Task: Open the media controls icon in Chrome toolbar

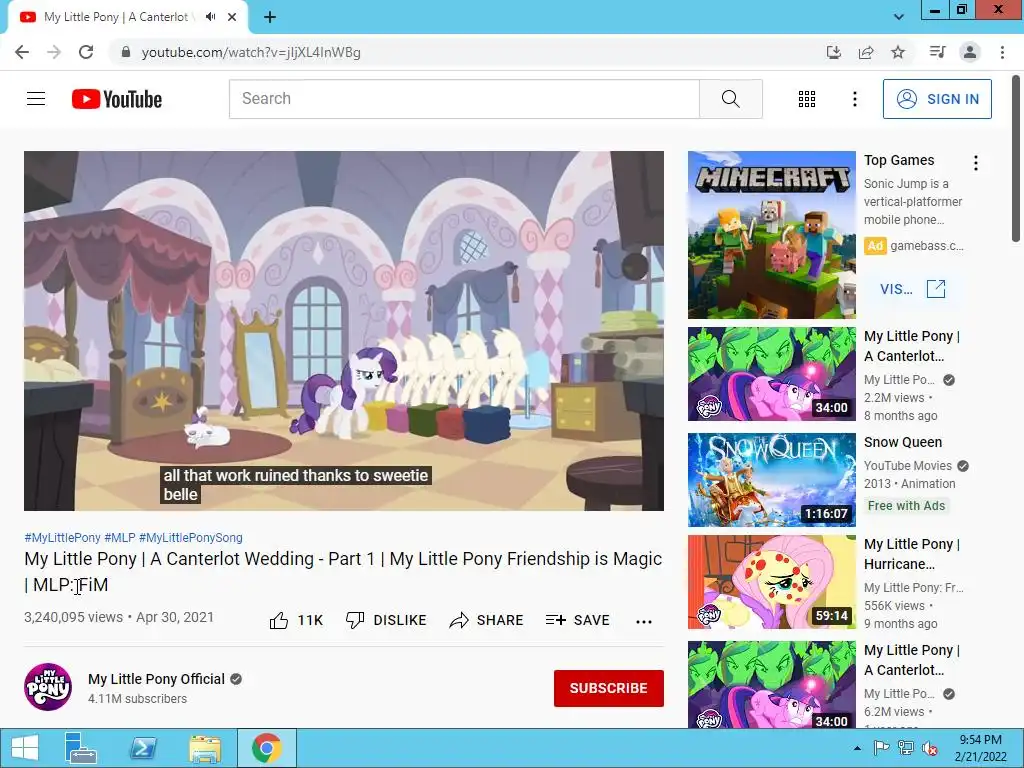Action: 937,52
